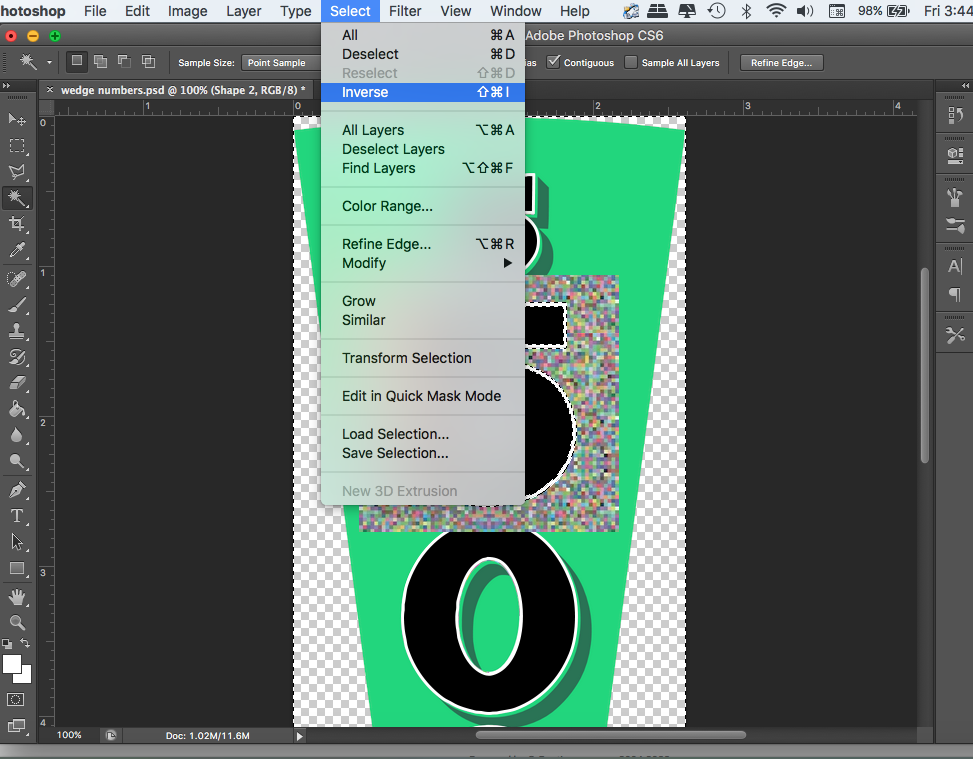Viewport: 973px width, 759px height.
Task: Choose Edit in Quick Mask Mode
Action: 424,396
